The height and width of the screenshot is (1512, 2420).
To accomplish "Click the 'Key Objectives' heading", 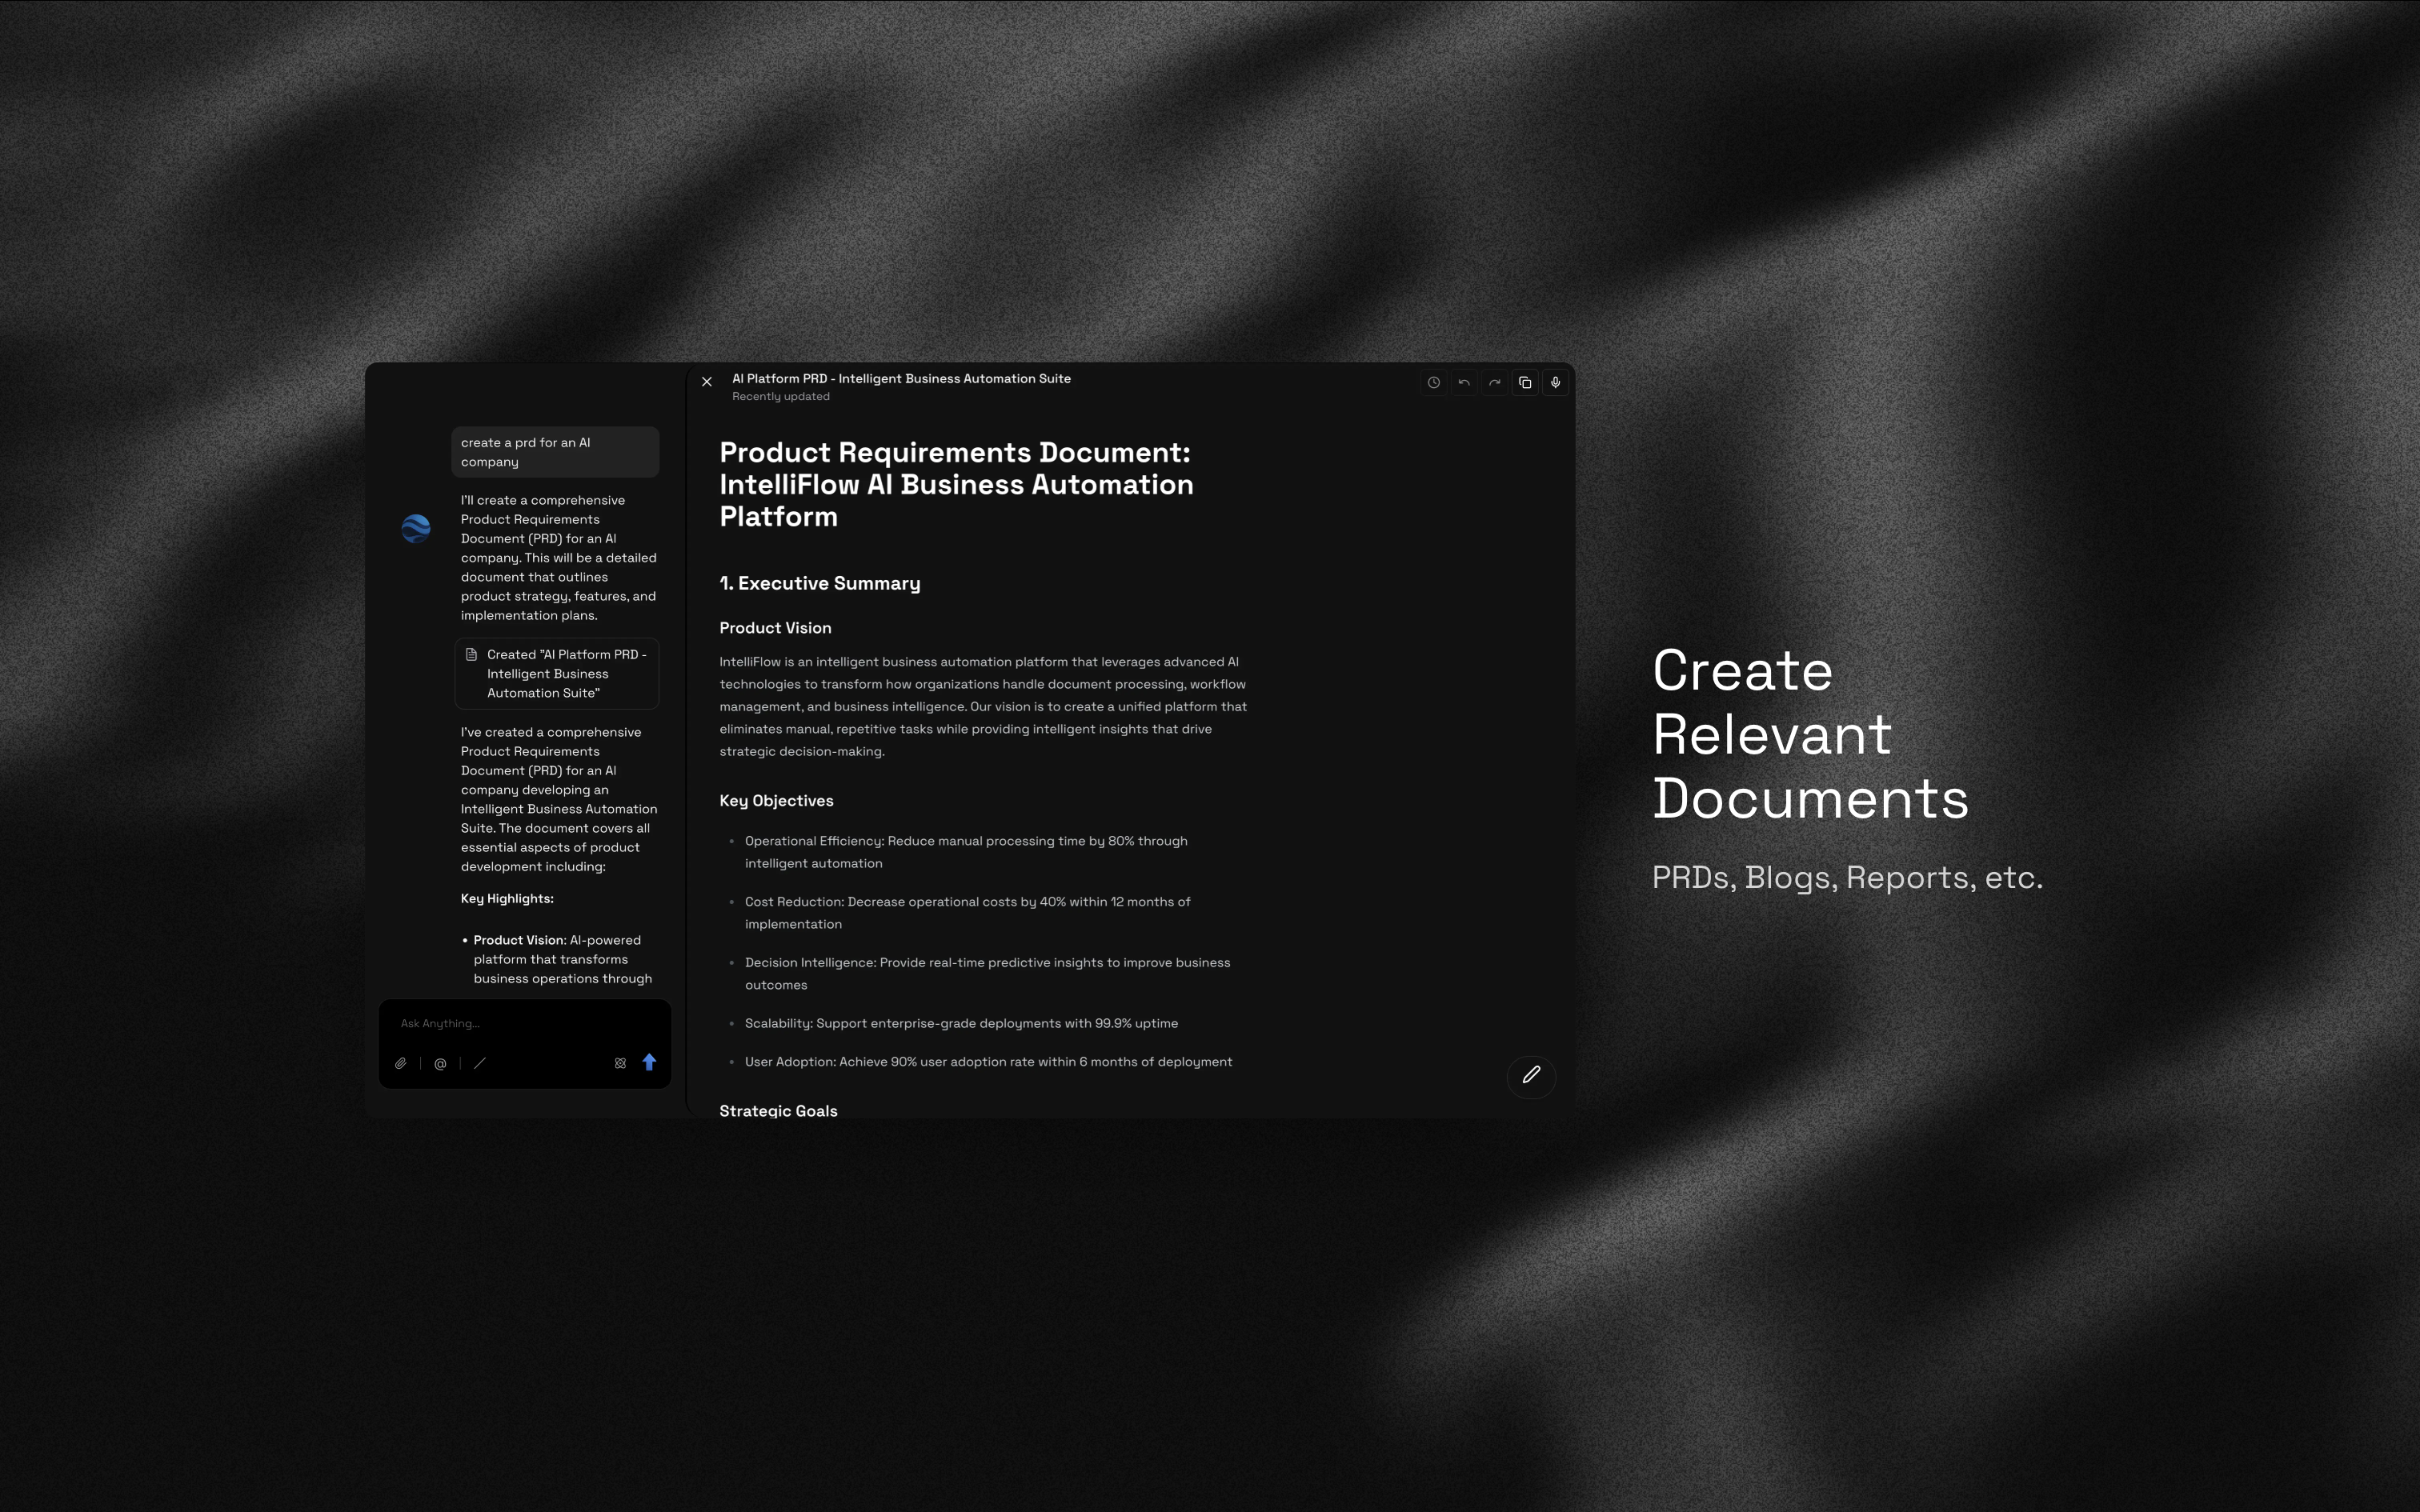I will (776, 800).
